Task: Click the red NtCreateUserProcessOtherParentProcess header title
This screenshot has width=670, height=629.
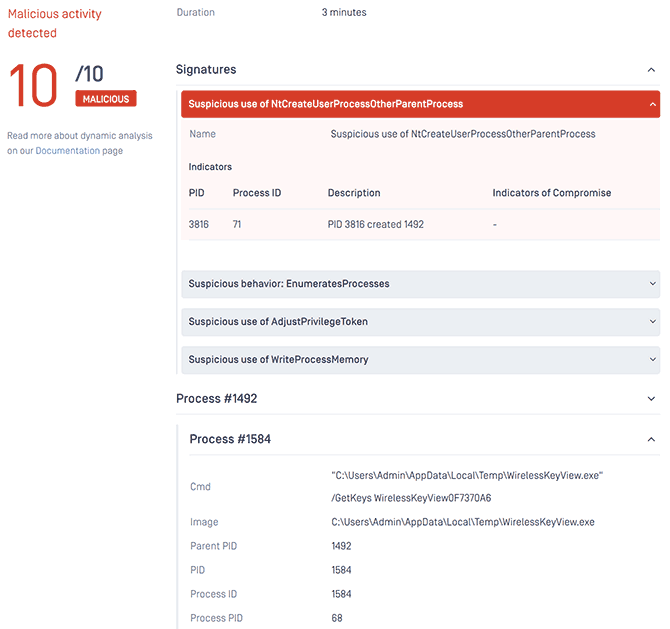Action: click(x=326, y=104)
